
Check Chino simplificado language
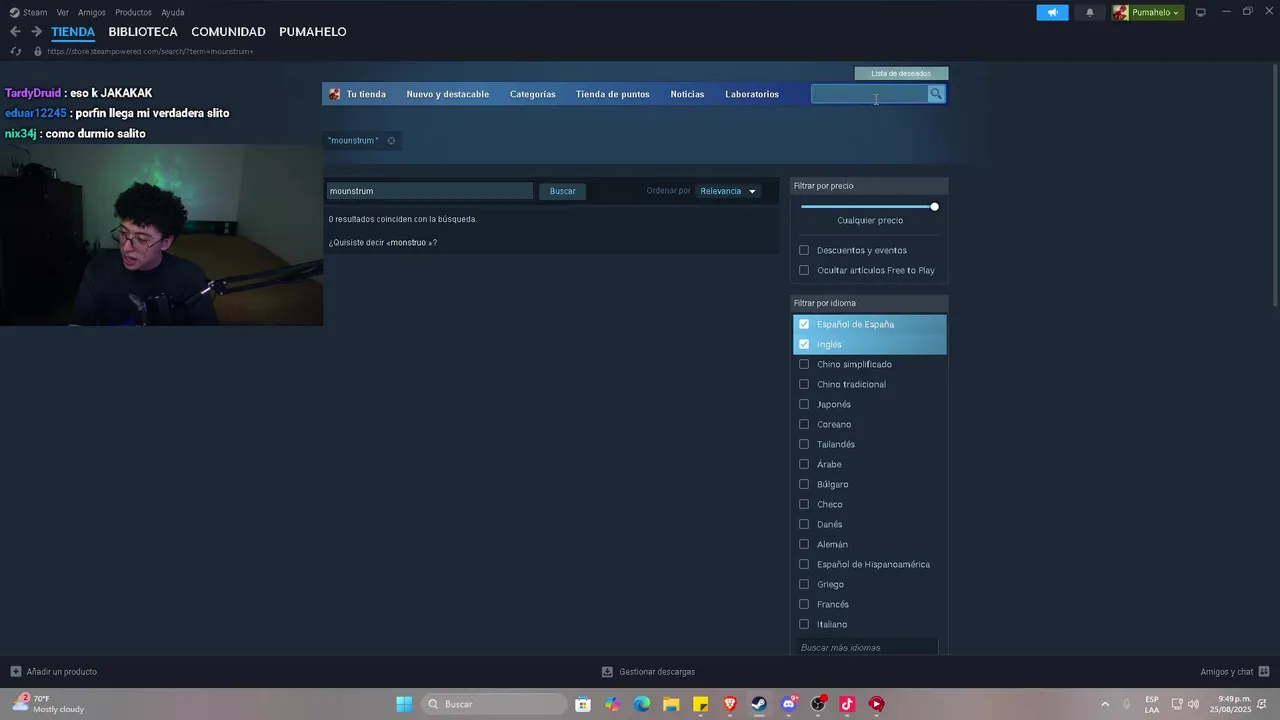pos(804,364)
